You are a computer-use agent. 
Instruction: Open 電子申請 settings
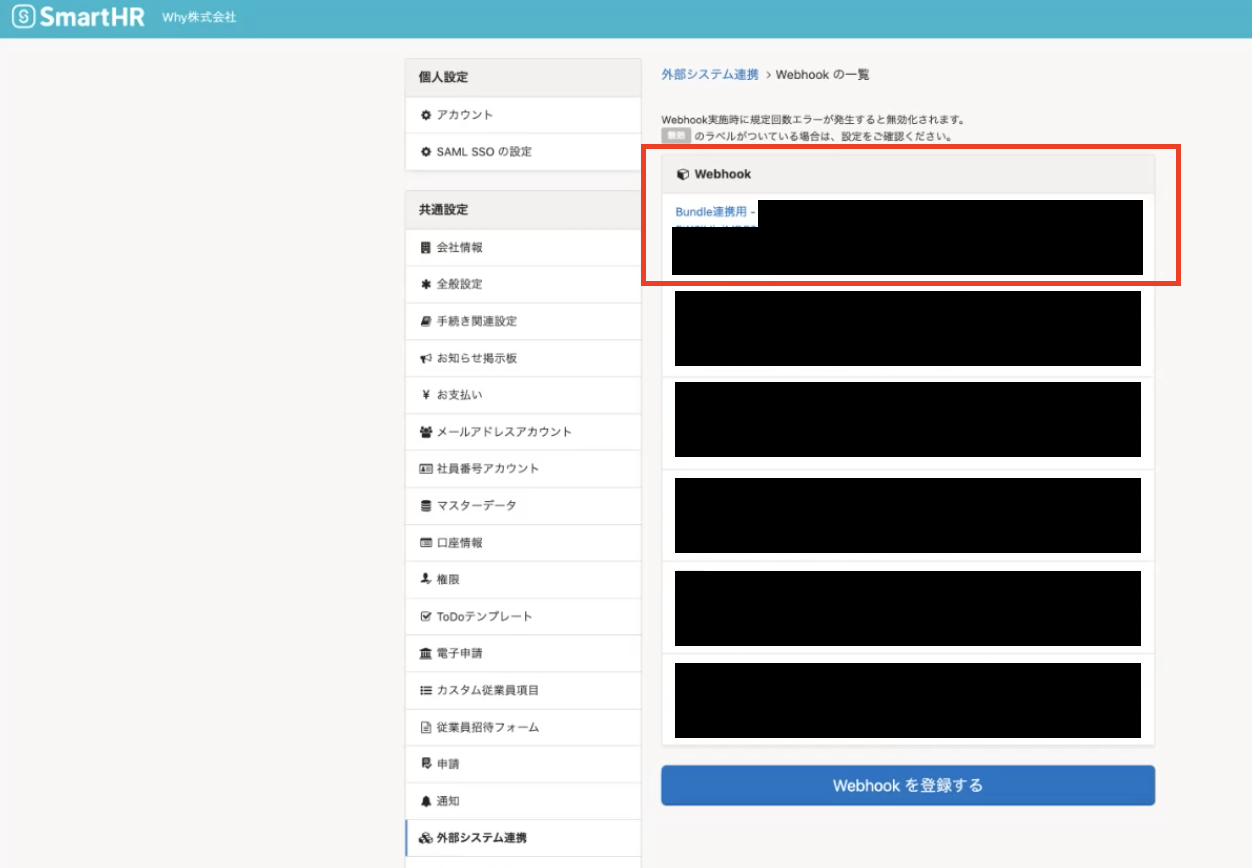click(523, 653)
